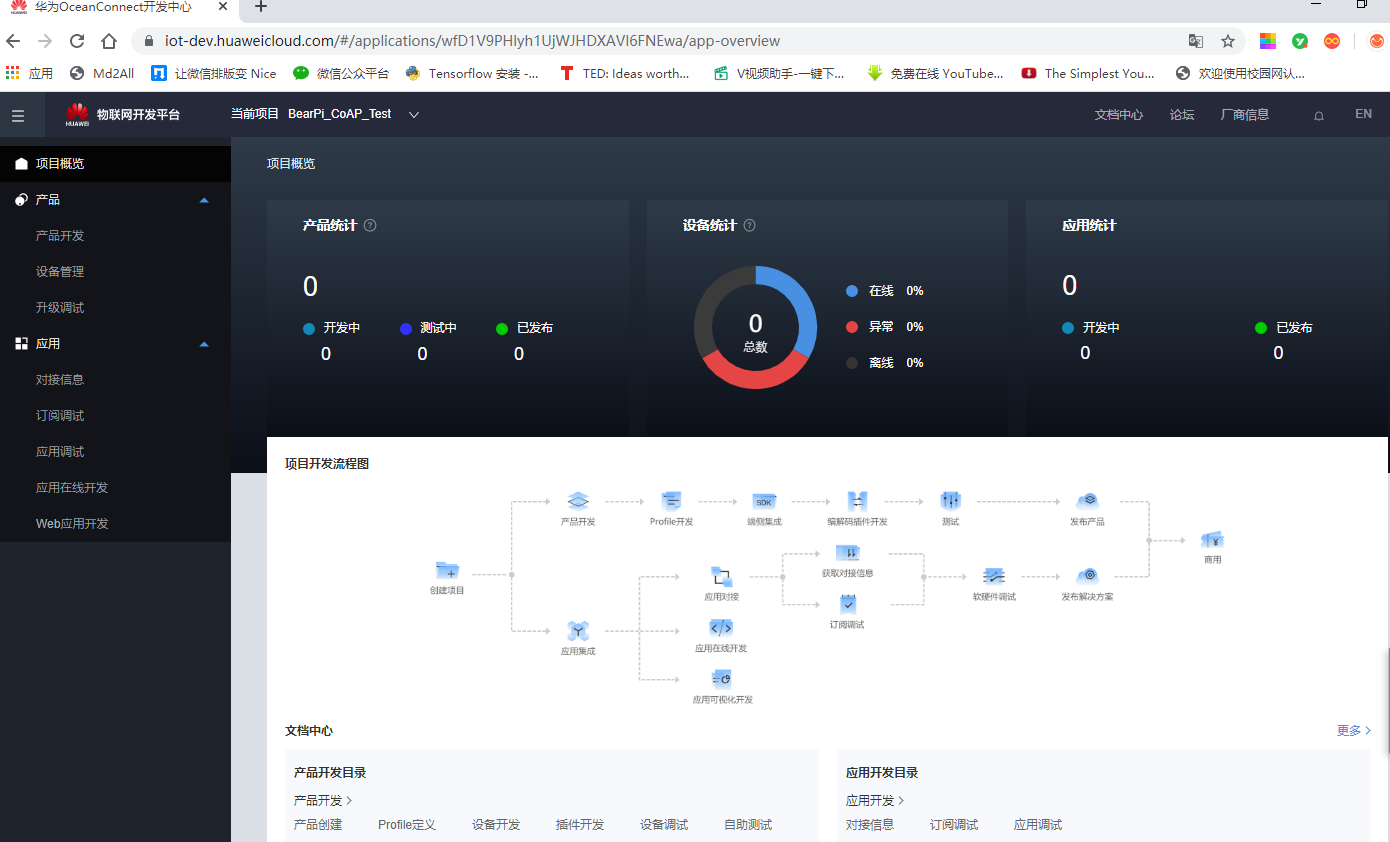The height and width of the screenshot is (842, 1390).
Task: Click the 商用 flowchart icon
Action: pos(1212,540)
